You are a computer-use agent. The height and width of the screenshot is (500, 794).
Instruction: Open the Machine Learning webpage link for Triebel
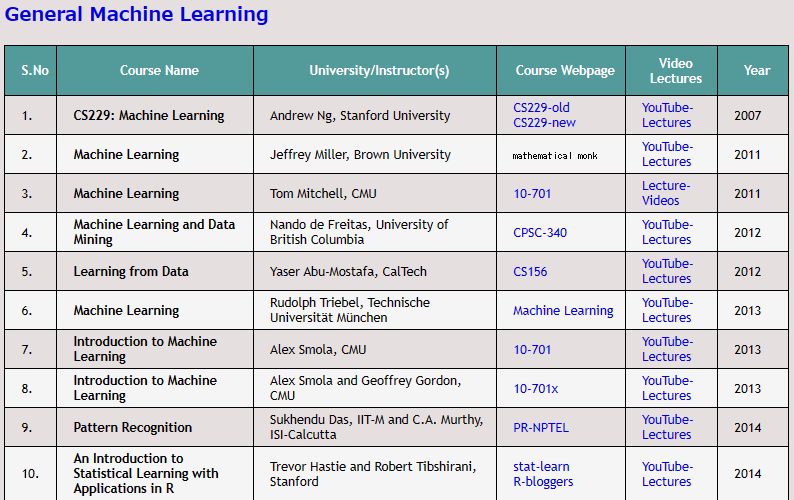point(563,311)
